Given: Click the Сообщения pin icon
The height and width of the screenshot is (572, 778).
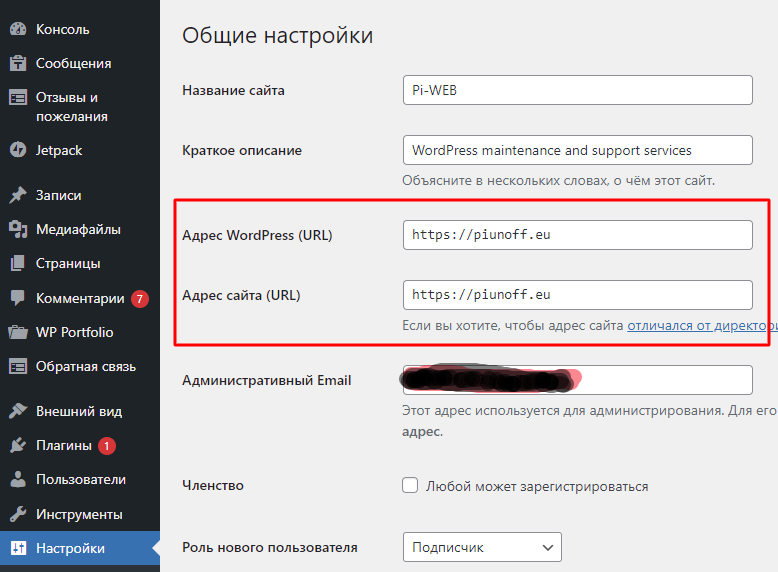Looking at the screenshot, I should point(18,63).
